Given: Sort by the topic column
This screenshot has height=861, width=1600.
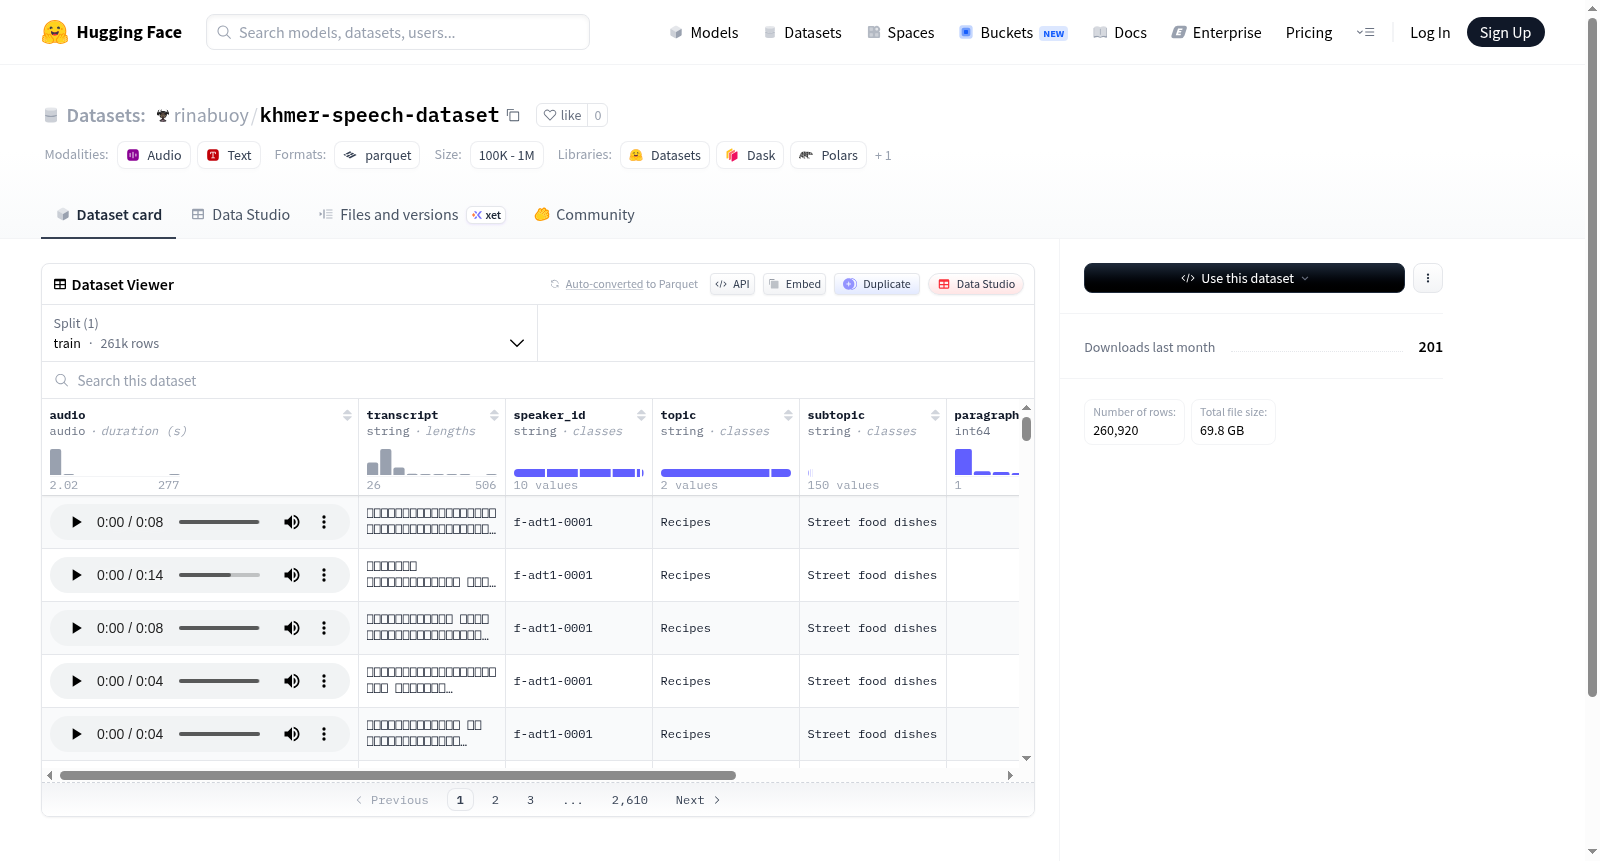Looking at the screenshot, I should coord(788,415).
